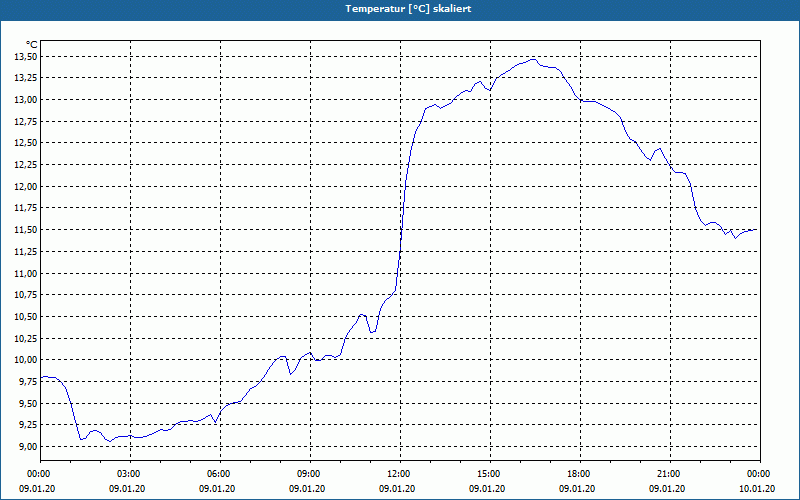
Task: Click the 10,25 temperature tick label
Action: click(x=26, y=338)
